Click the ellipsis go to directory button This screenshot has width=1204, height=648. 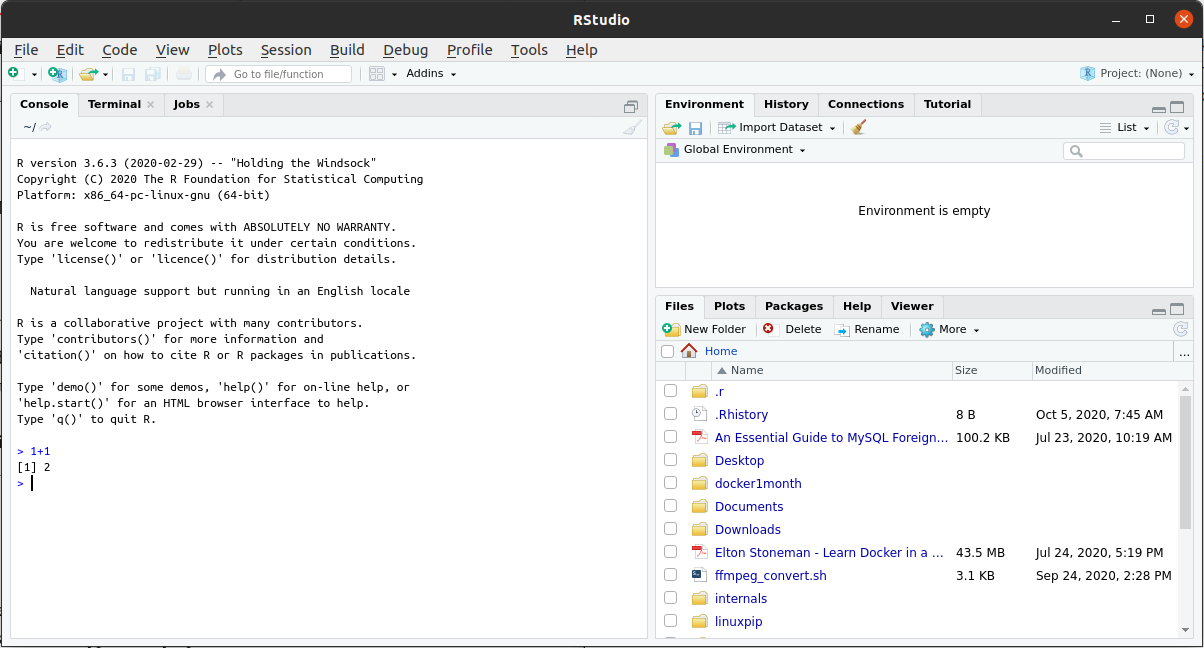pos(1184,352)
